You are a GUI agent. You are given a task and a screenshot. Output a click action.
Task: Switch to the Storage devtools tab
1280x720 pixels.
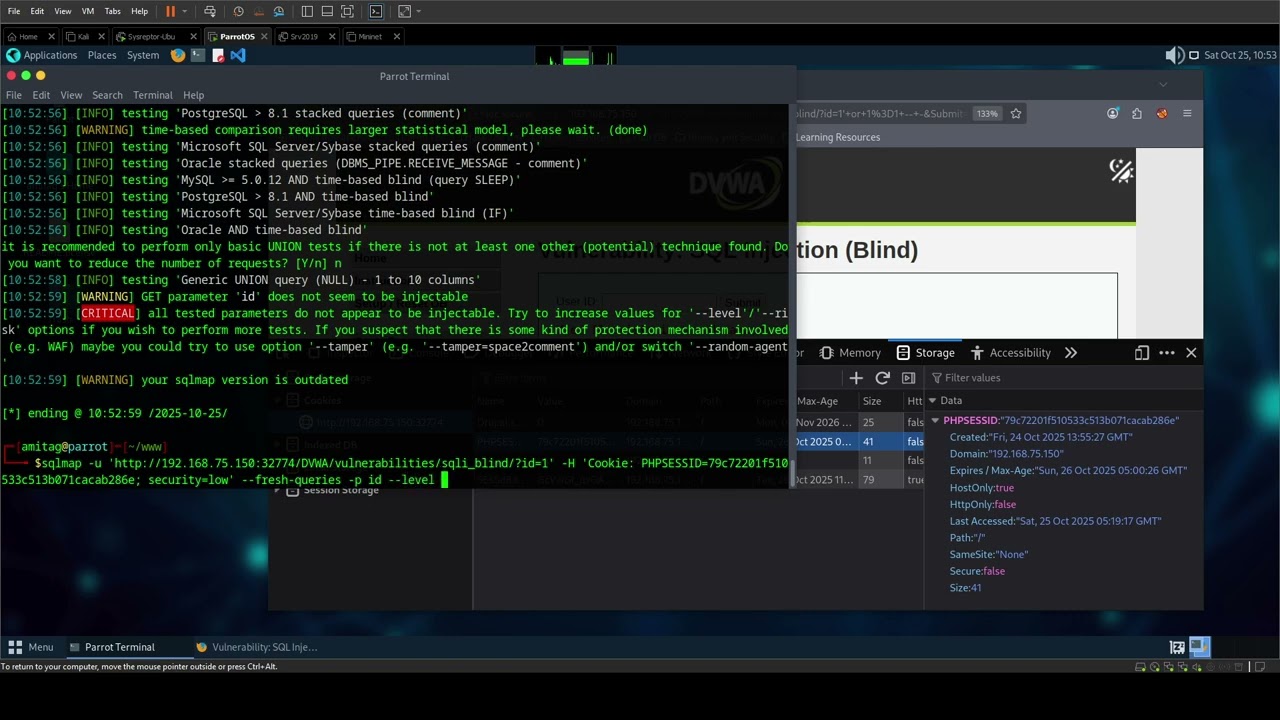coord(925,353)
